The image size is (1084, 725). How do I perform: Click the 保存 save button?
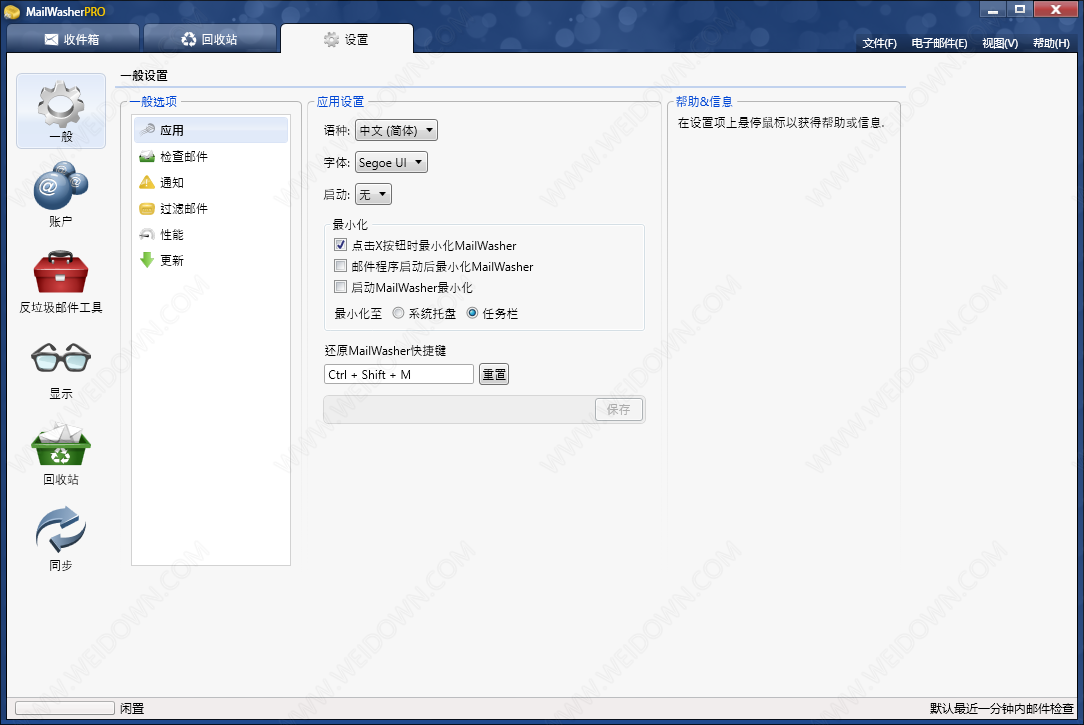619,409
